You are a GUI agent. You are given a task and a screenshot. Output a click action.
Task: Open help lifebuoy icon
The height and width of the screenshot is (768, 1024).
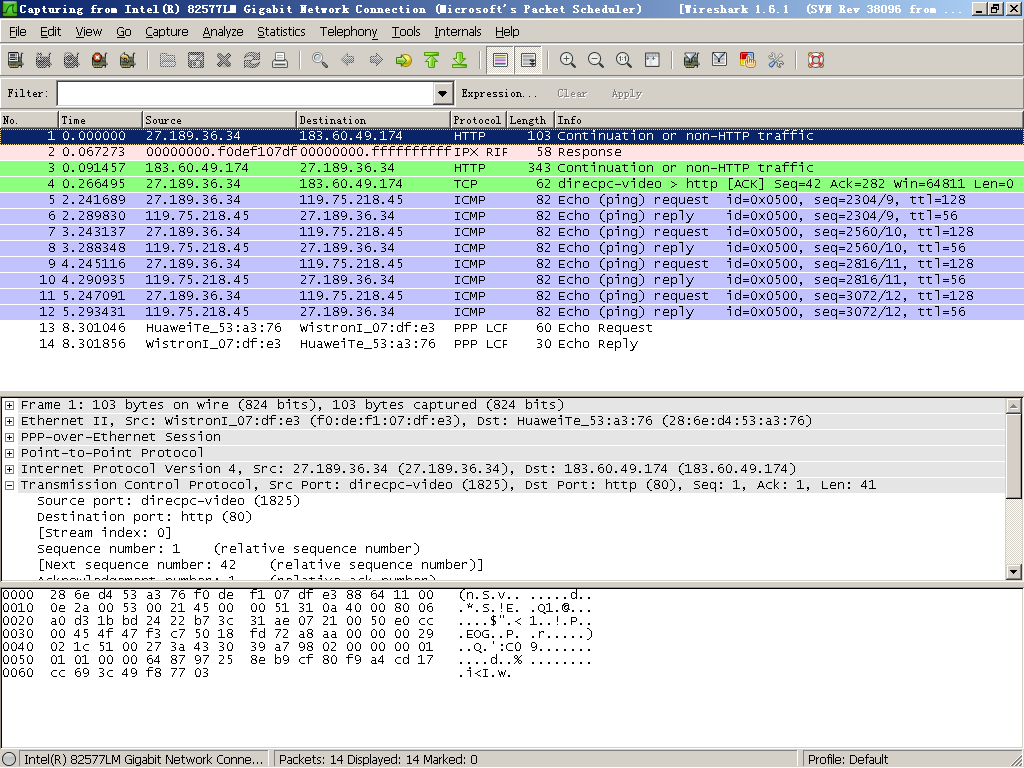[816, 61]
